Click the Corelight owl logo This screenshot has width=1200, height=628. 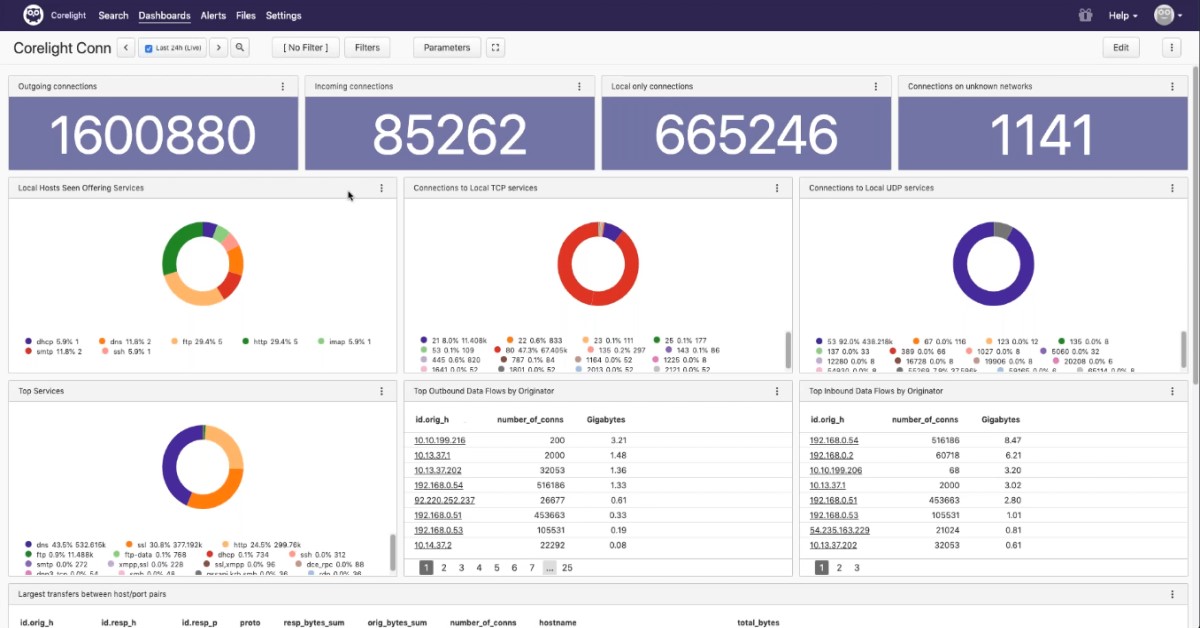coord(34,15)
